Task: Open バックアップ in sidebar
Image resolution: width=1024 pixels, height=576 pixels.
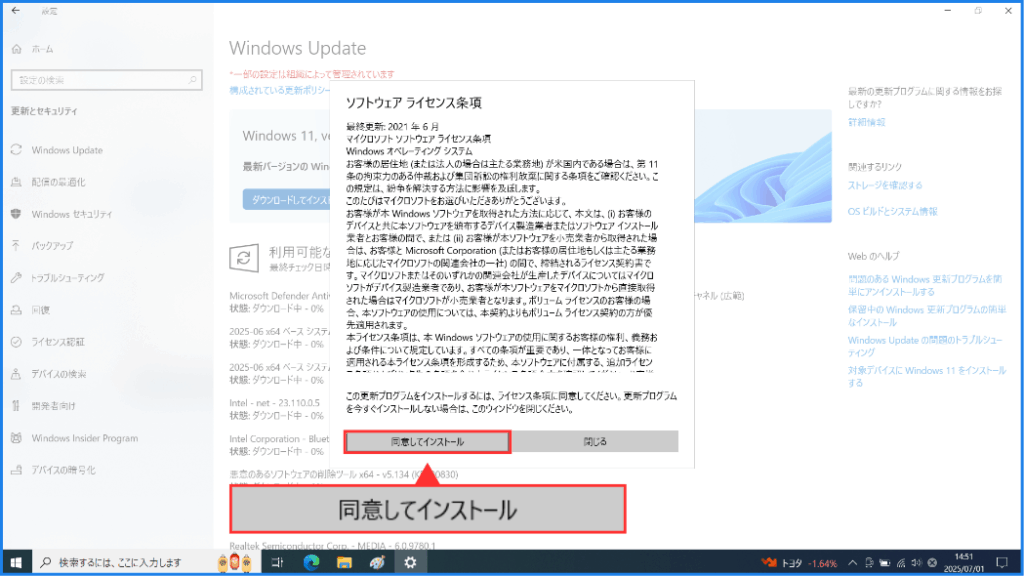Action: (x=52, y=246)
